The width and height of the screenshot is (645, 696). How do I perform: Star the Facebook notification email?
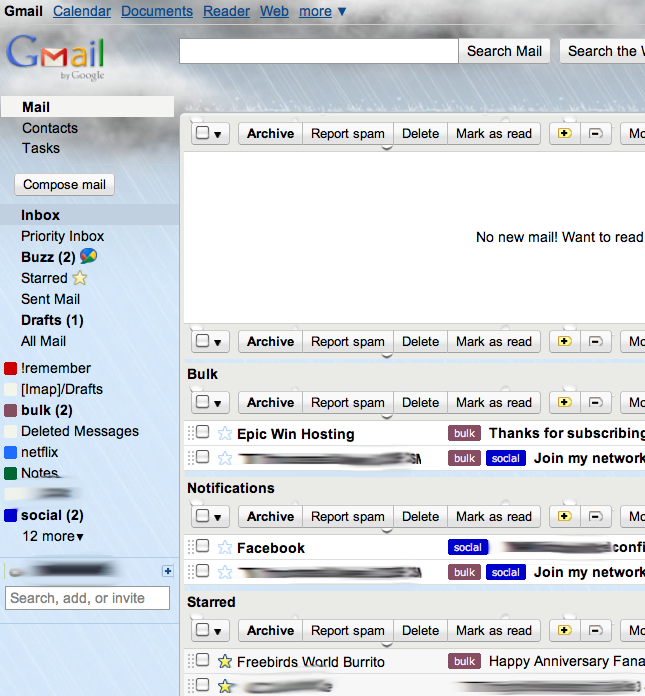(225, 547)
